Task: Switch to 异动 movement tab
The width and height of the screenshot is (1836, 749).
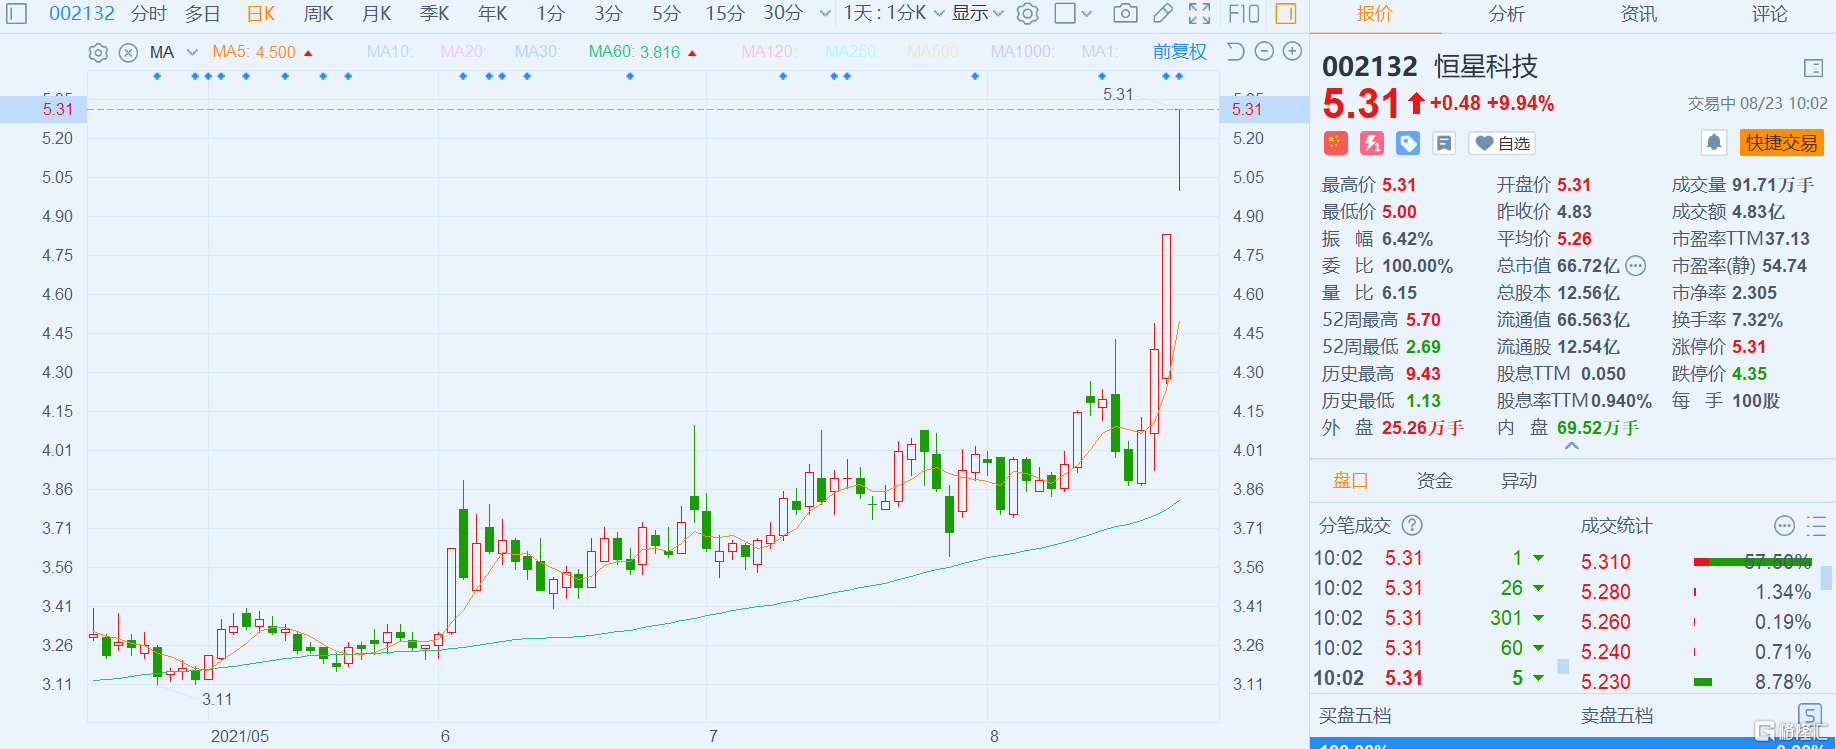Action: (x=1519, y=481)
